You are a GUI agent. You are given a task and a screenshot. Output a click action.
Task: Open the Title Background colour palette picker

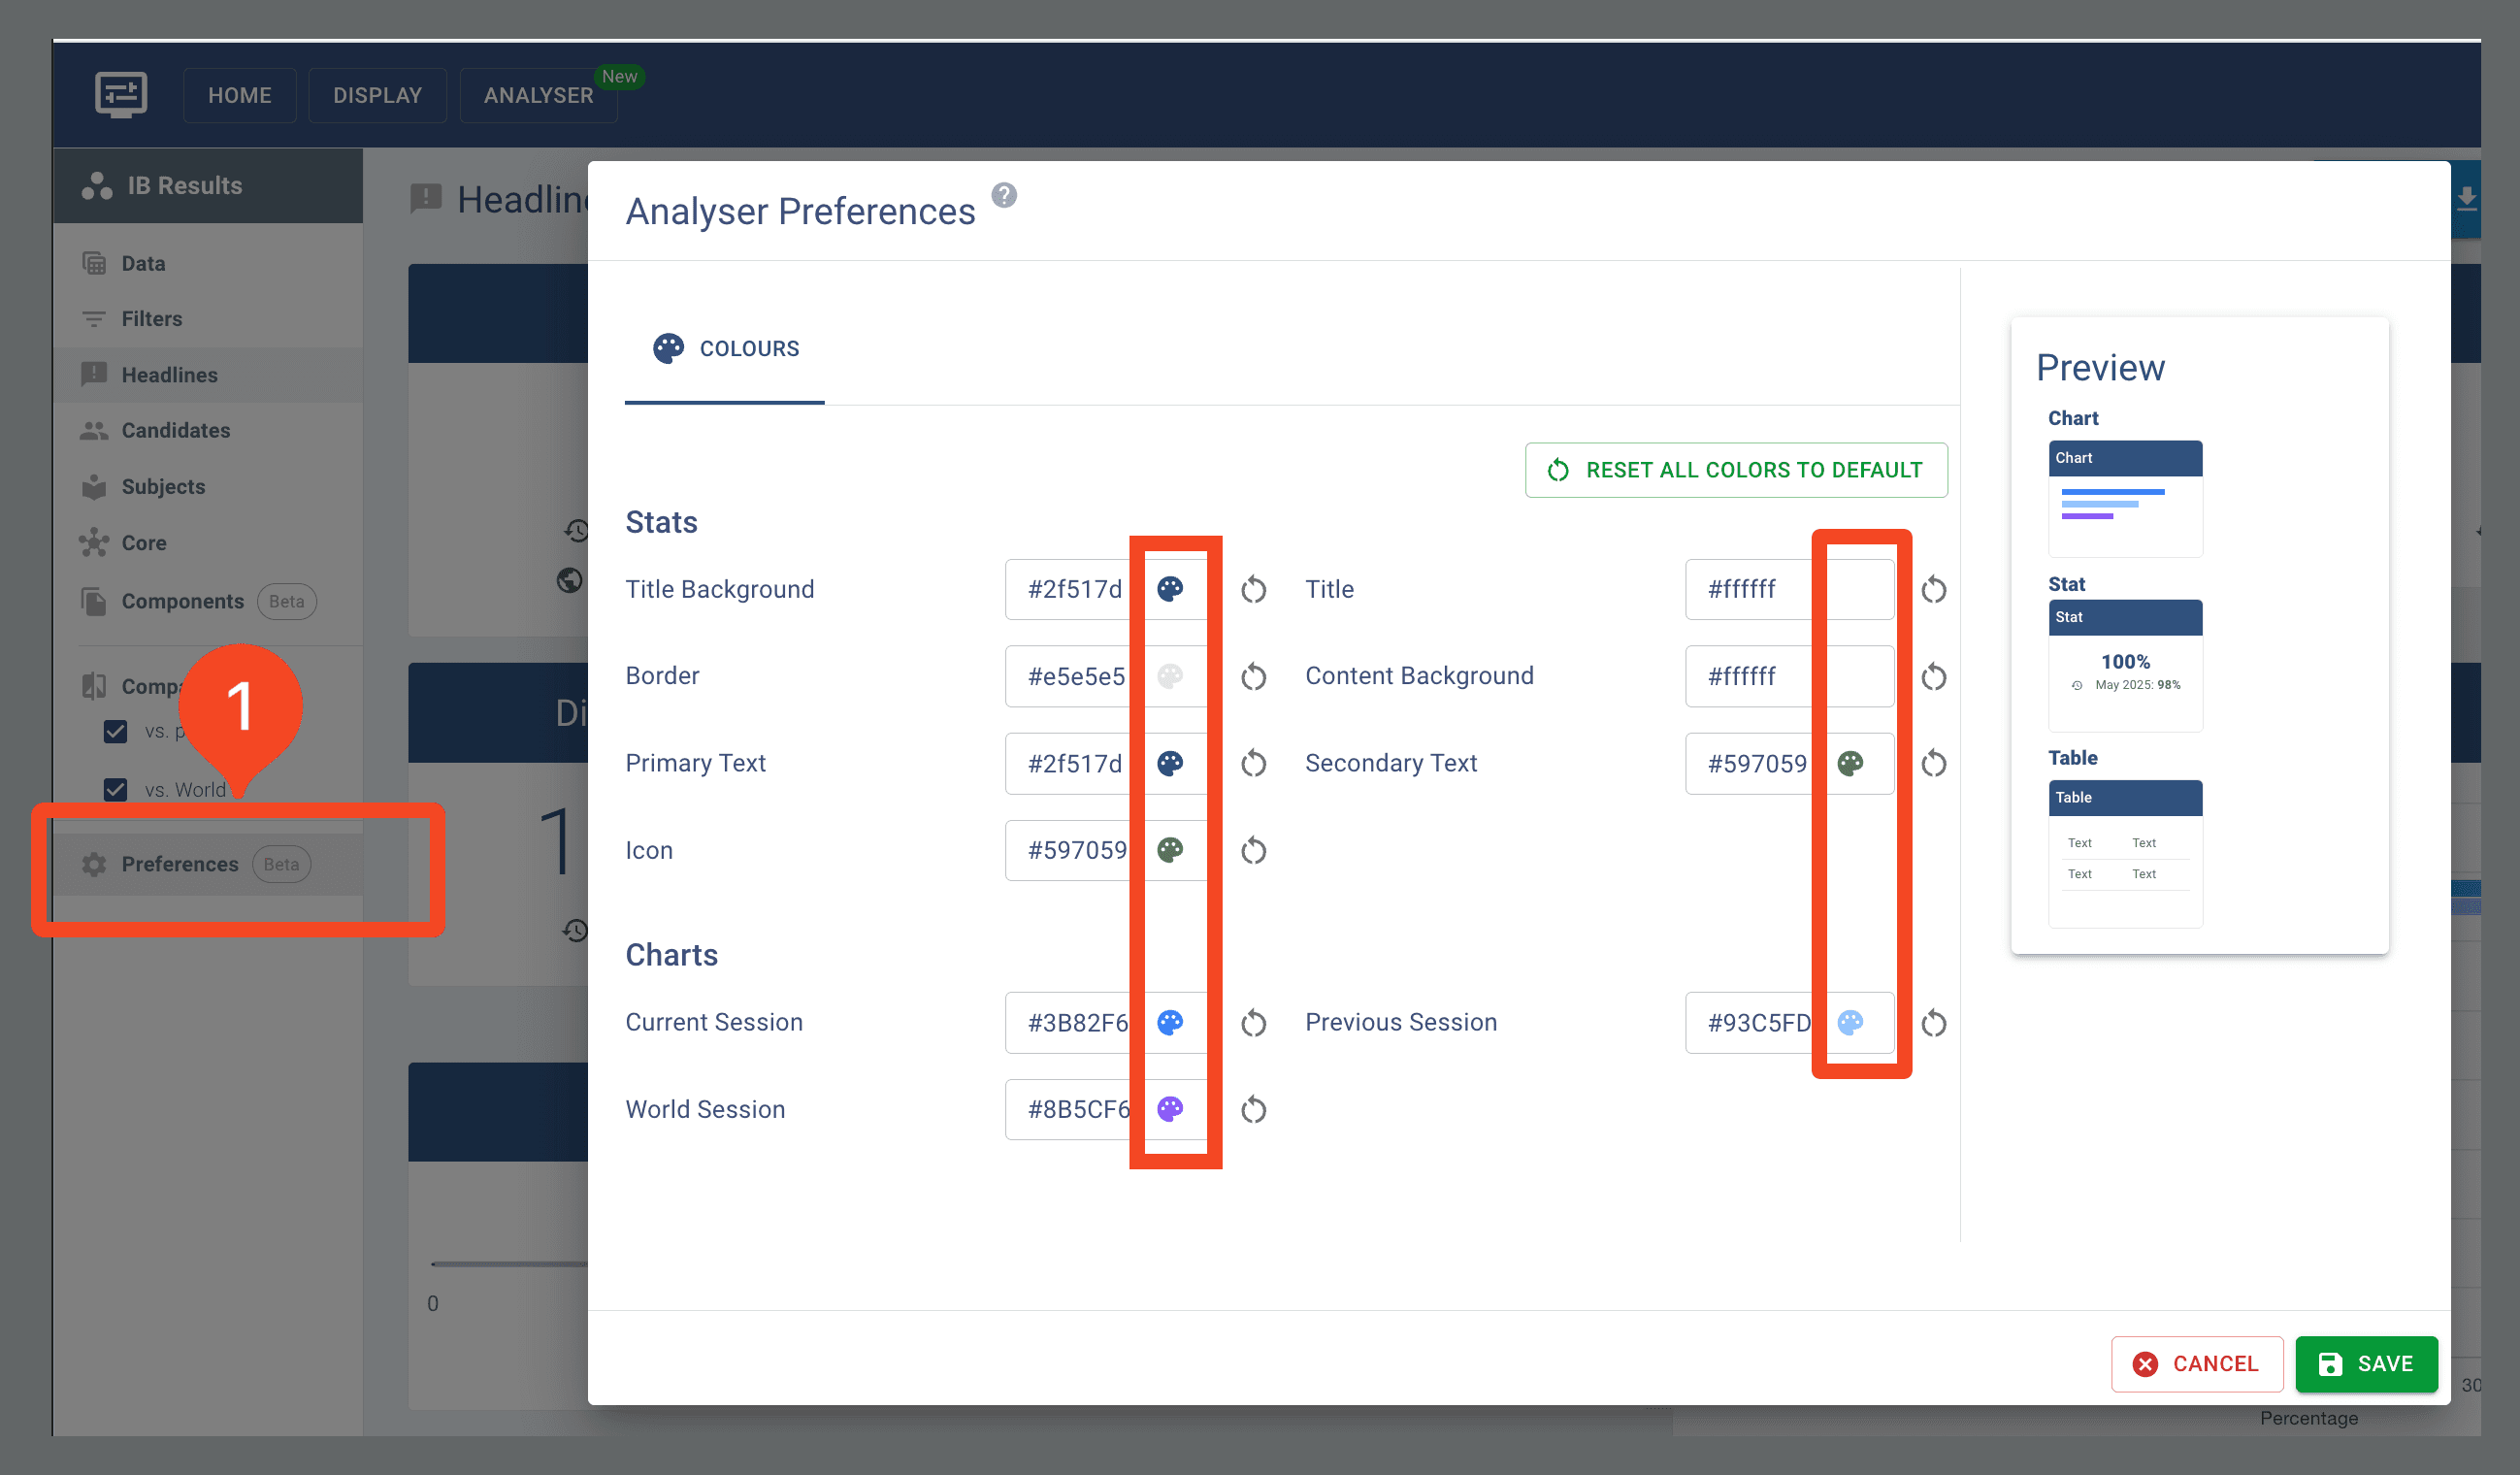pos(1170,589)
